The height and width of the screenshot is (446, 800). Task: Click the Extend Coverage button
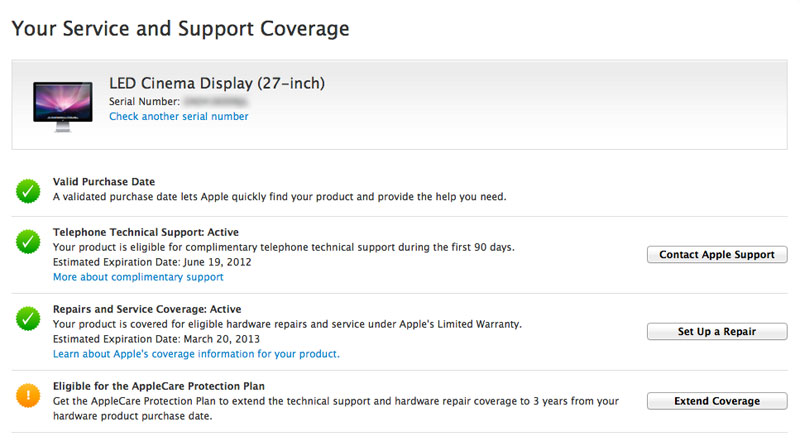pyautogui.click(x=717, y=401)
